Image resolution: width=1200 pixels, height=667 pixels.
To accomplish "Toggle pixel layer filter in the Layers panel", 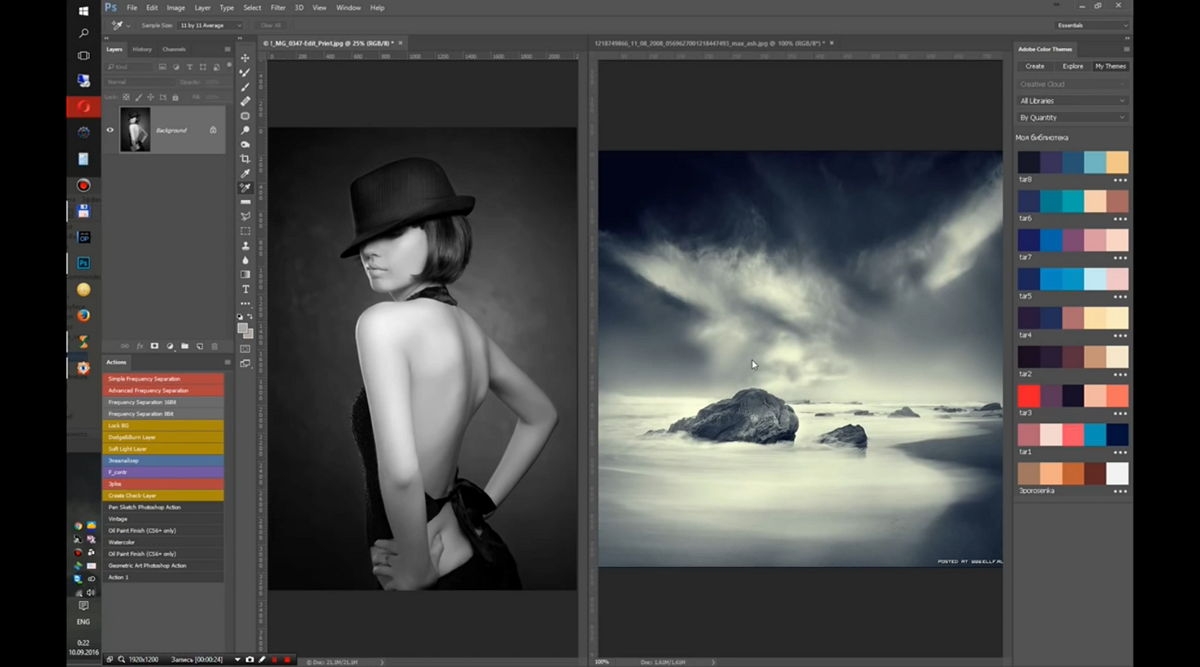I will [x=163, y=67].
